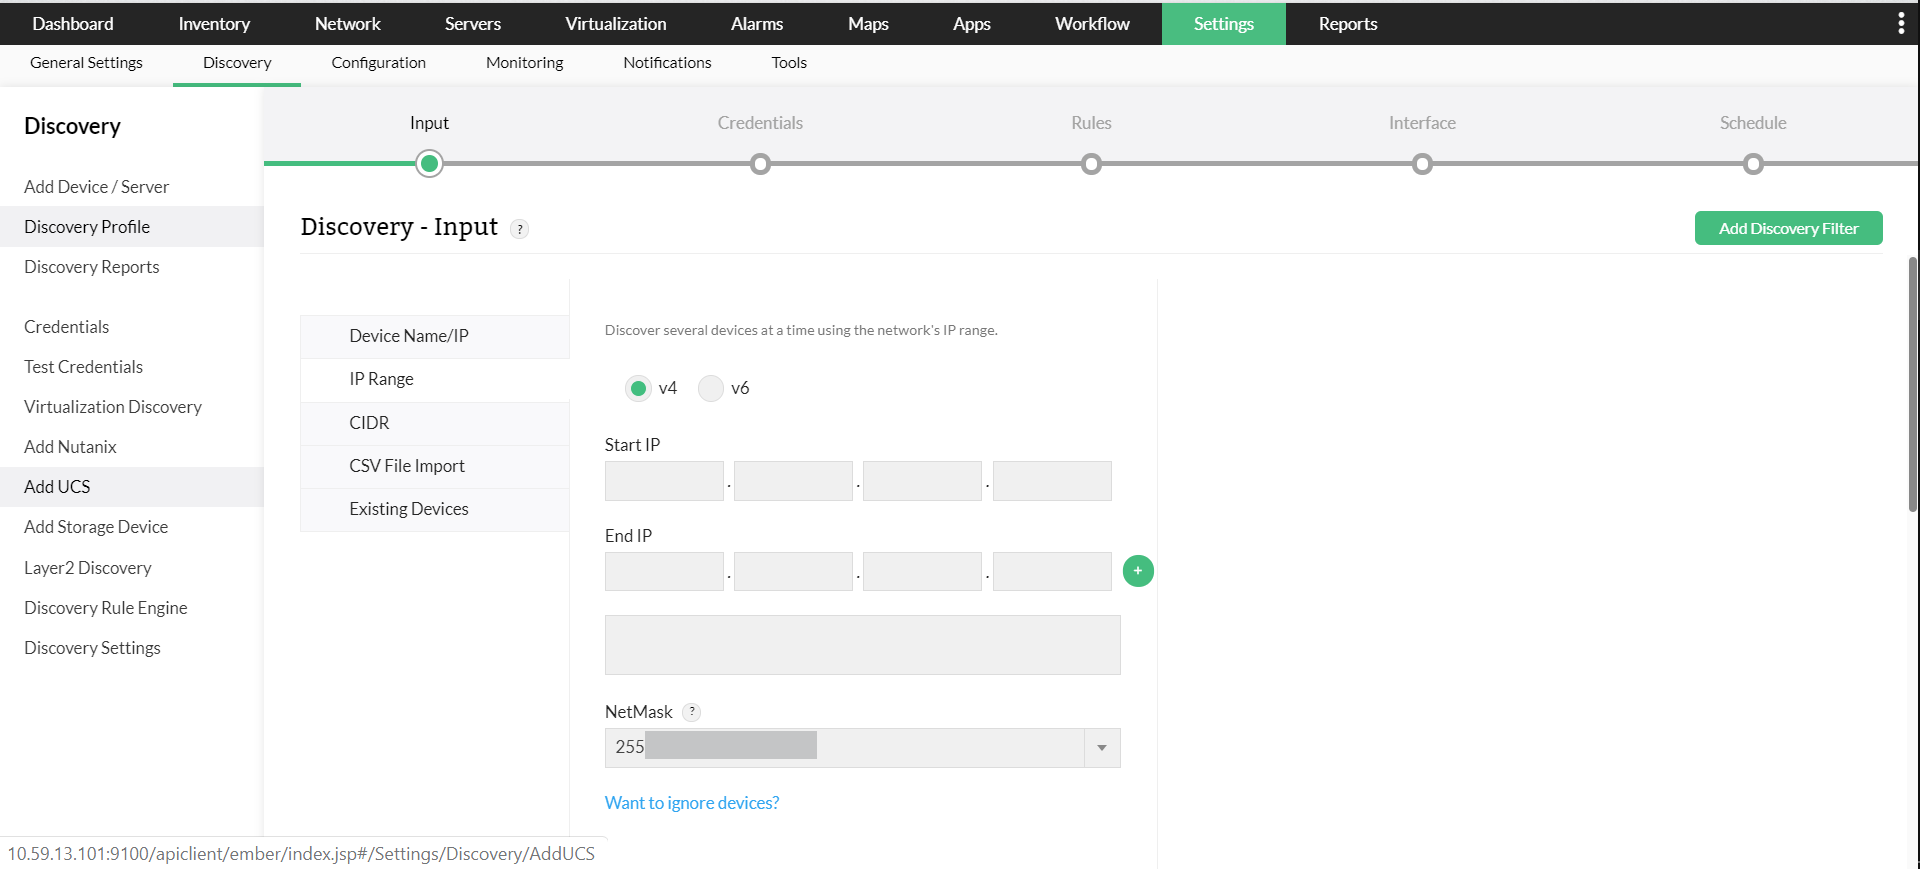The height and width of the screenshot is (869, 1920).
Task: Click the Discovery - Input help icon
Action: 519,229
